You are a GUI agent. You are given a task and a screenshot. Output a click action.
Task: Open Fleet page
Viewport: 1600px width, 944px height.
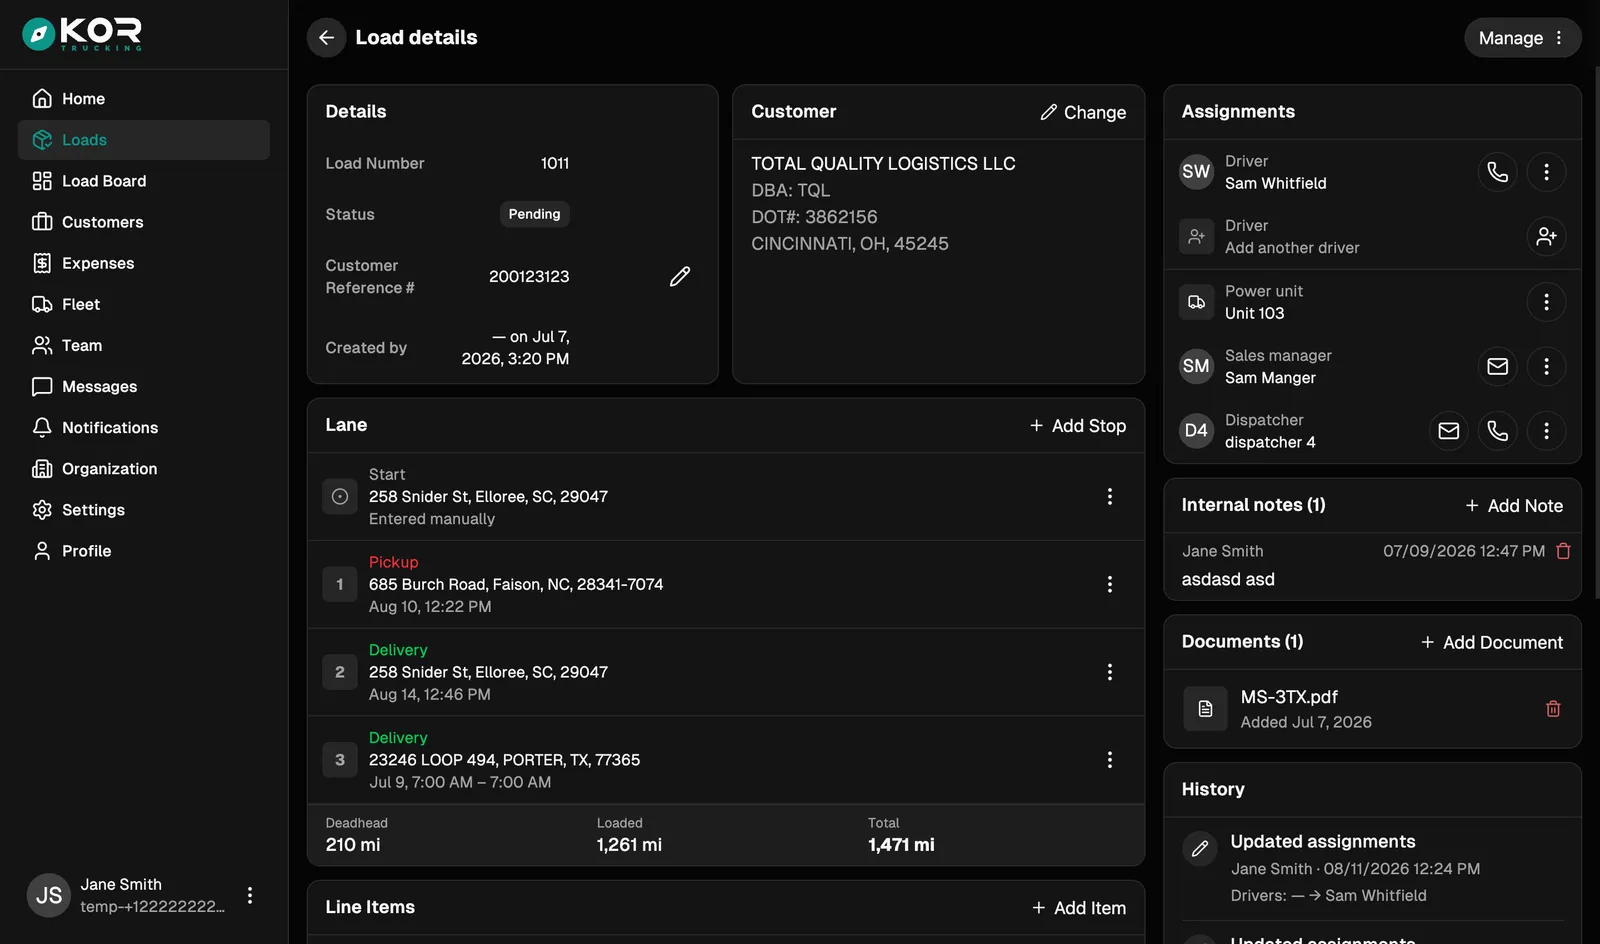(x=144, y=304)
